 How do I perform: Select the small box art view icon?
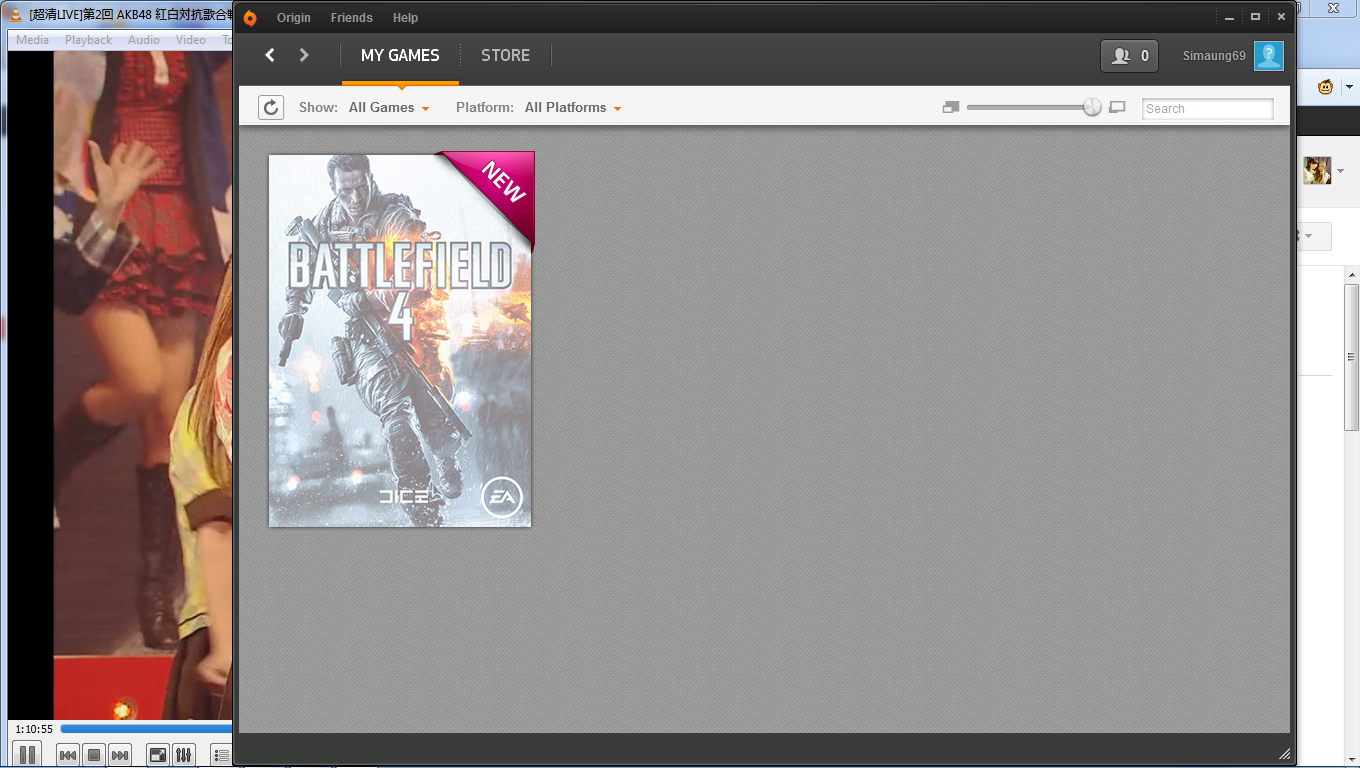click(x=949, y=106)
